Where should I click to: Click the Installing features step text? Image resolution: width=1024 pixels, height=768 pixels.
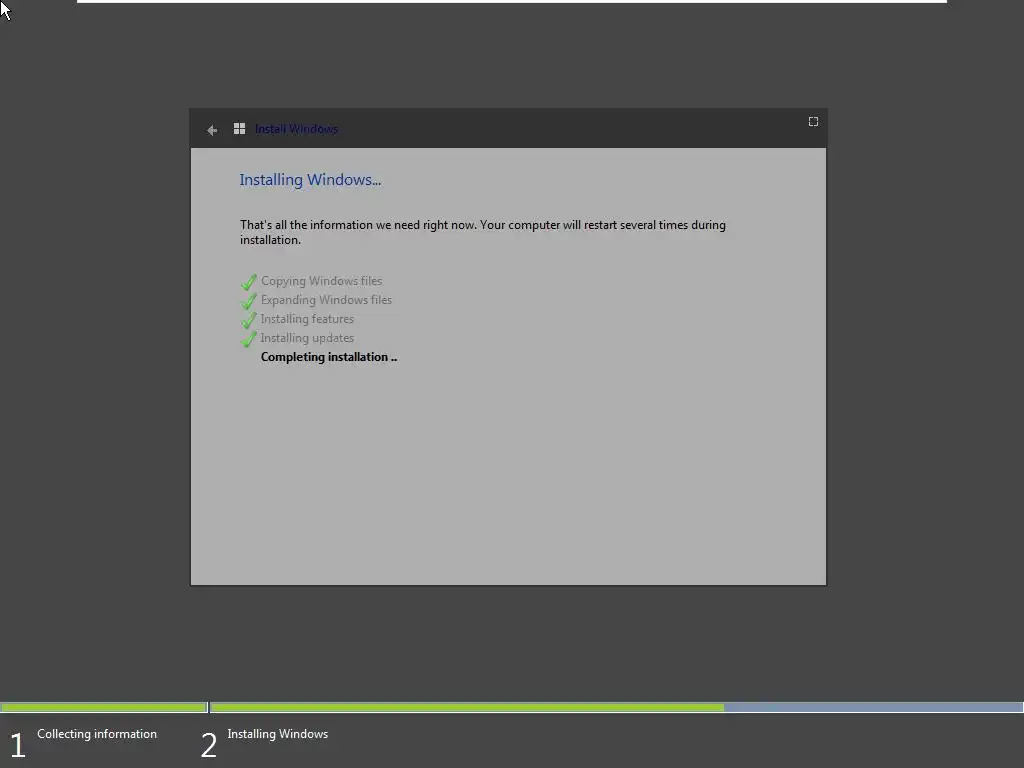(307, 319)
